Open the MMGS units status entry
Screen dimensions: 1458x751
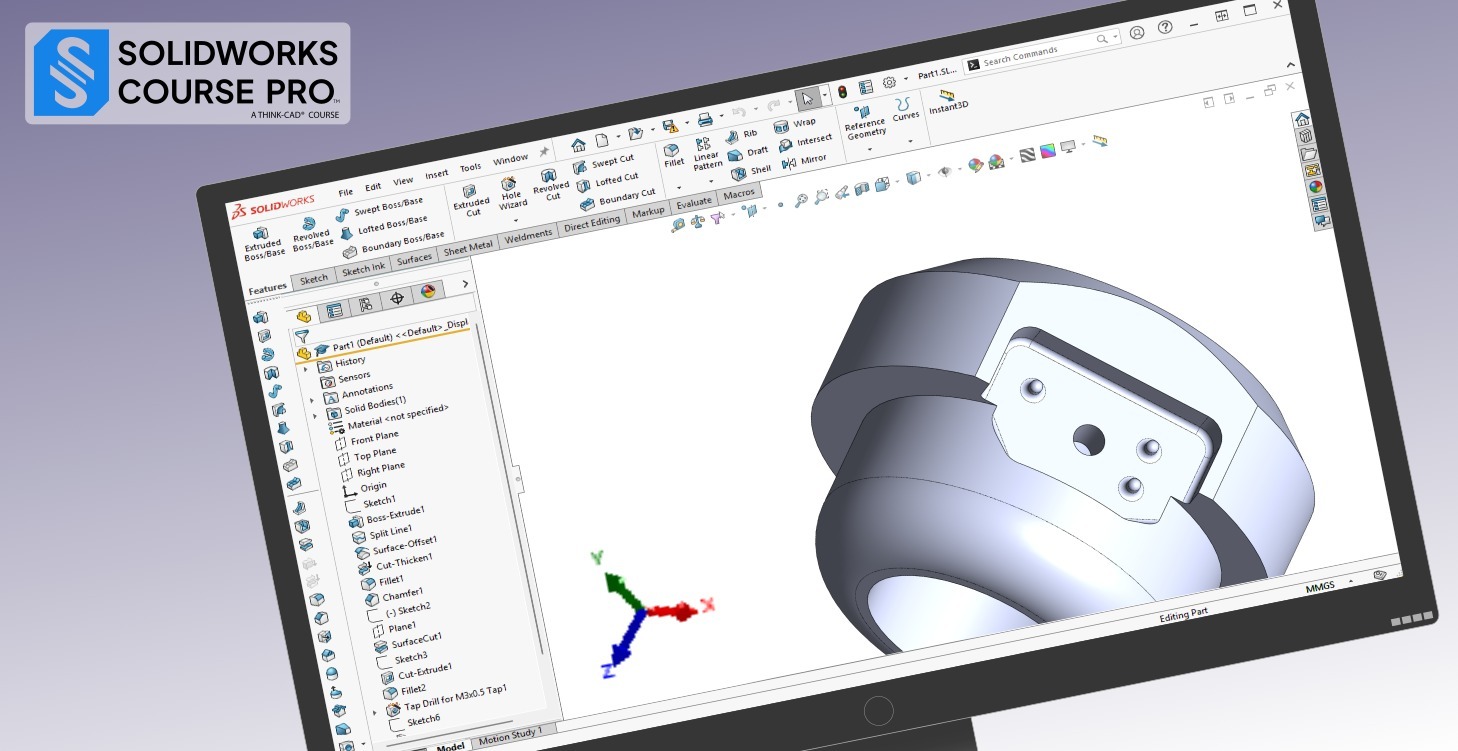[x=1320, y=587]
